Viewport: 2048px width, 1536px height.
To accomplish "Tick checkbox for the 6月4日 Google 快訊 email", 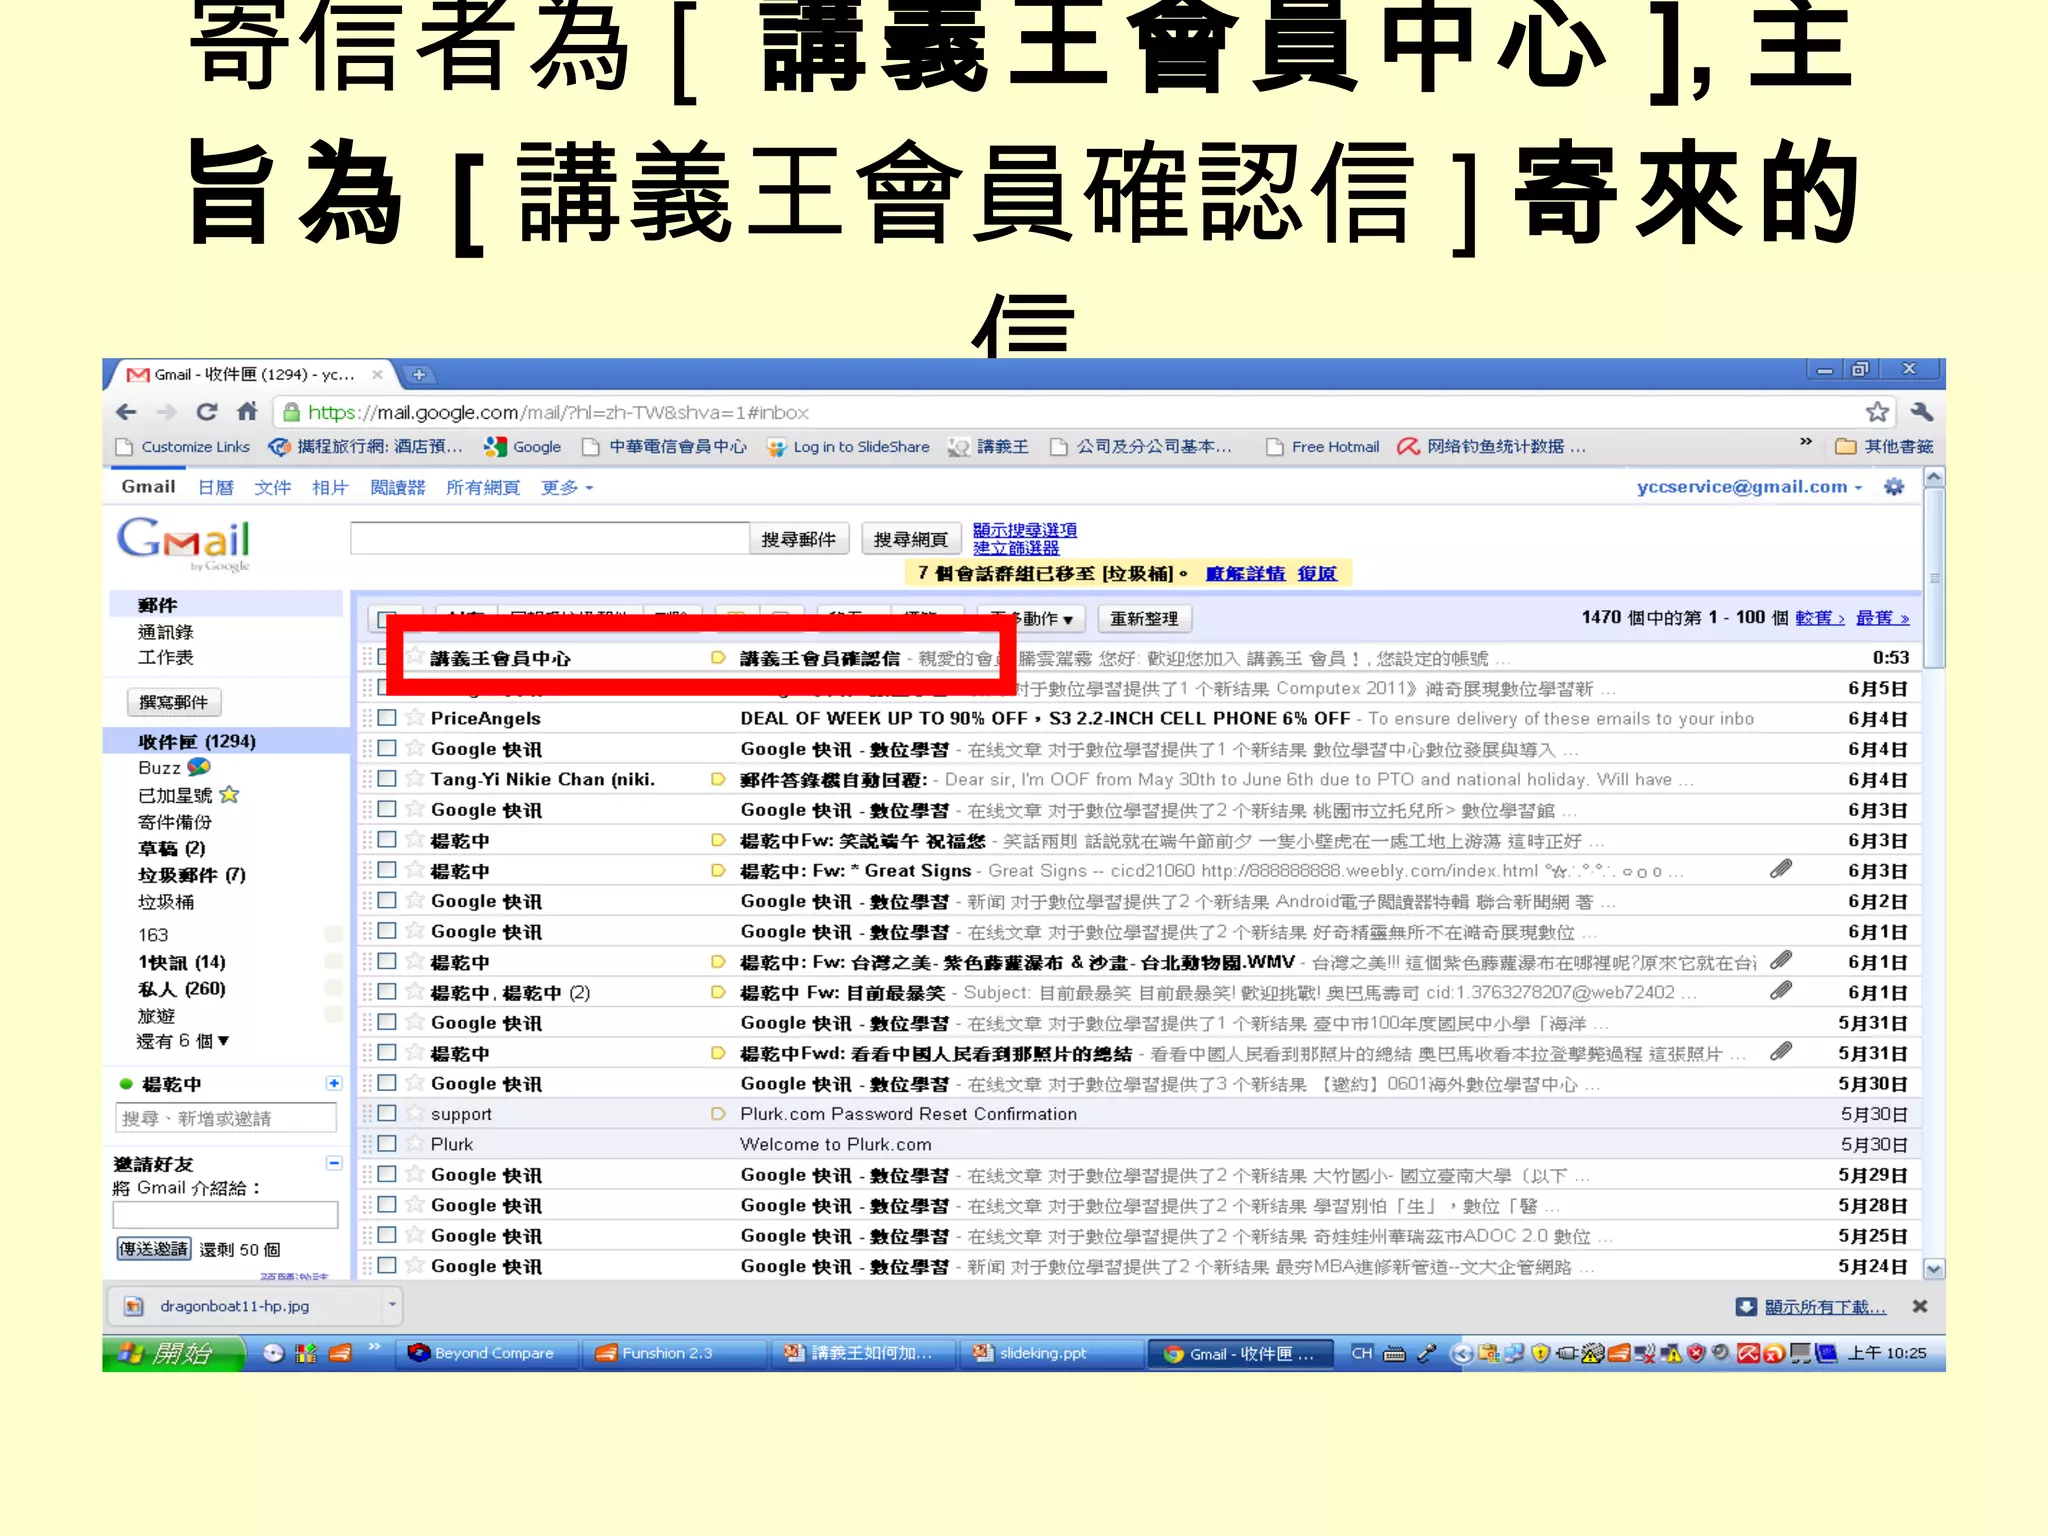I will click(387, 748).
